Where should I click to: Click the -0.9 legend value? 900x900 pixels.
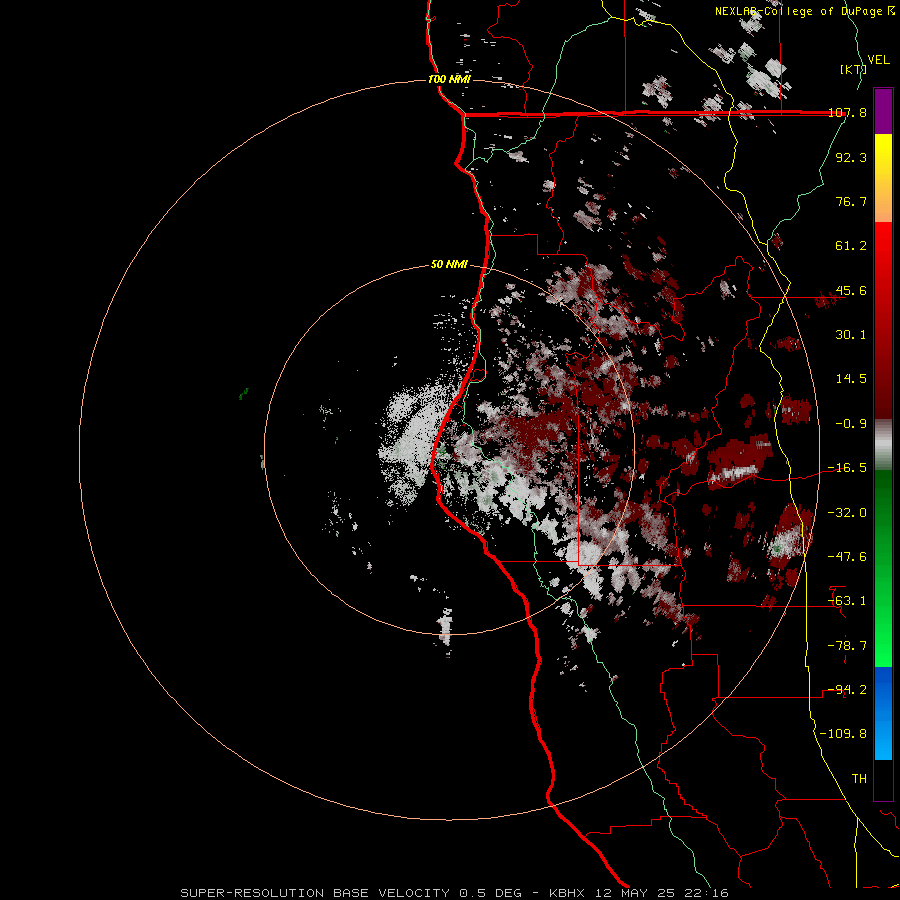[x=851, y=424]
